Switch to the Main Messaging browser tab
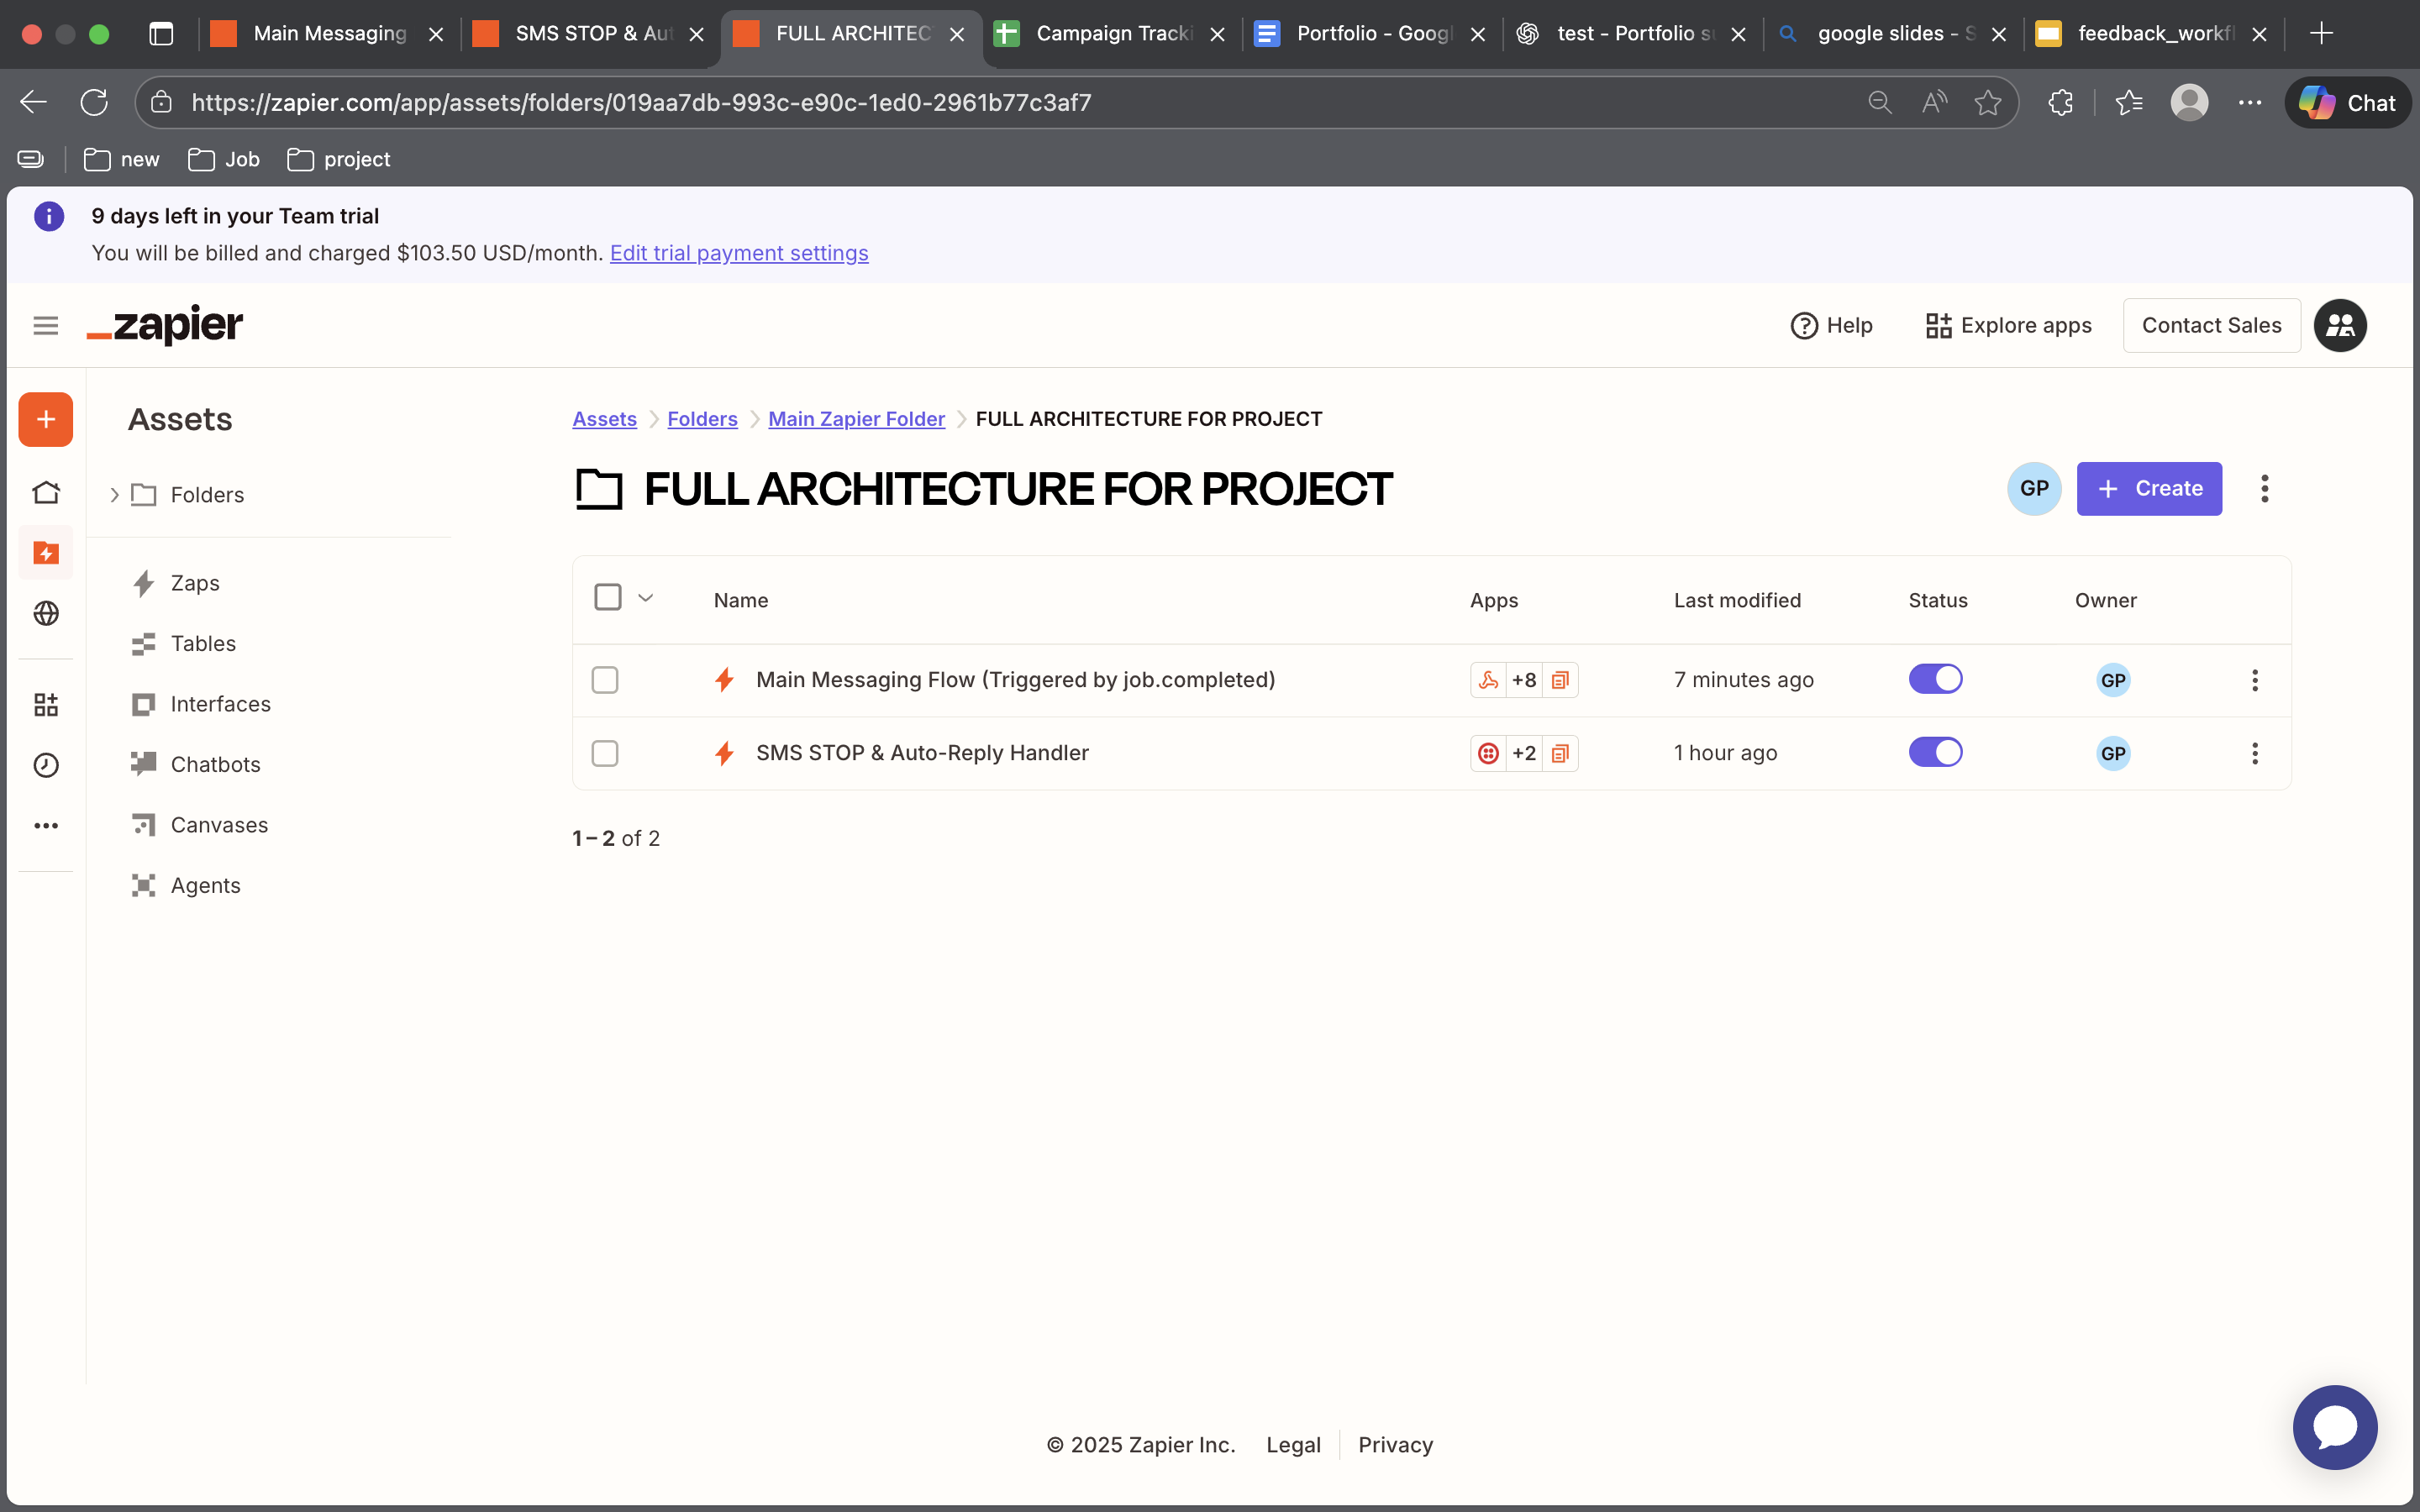2420x1512 pixels. [x=328, y=34]
